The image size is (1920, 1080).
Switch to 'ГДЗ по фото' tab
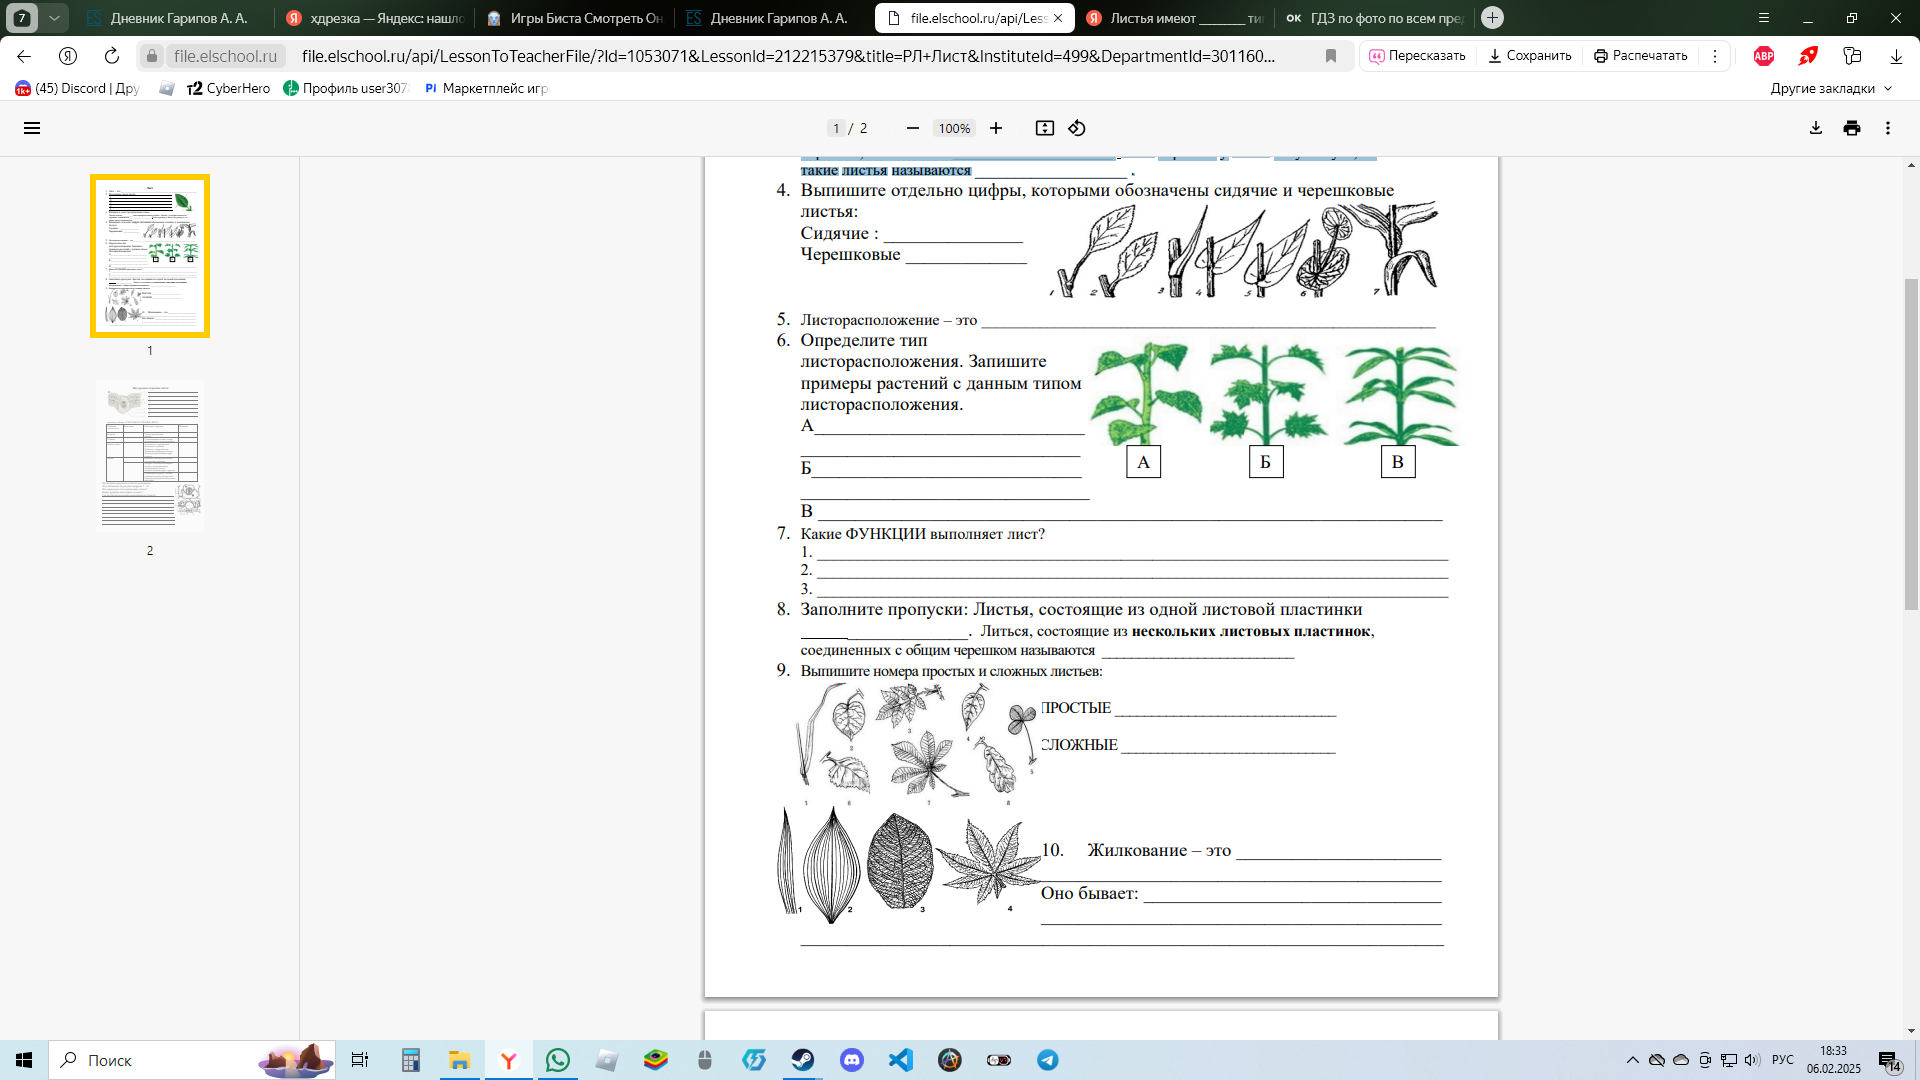1375,18
